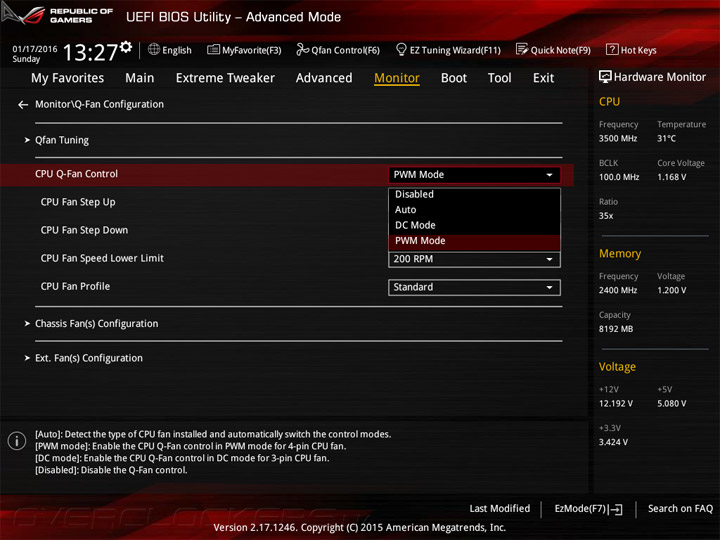
Task: Click the +3.3V reading 3.424 V
Action: [613, 442]
